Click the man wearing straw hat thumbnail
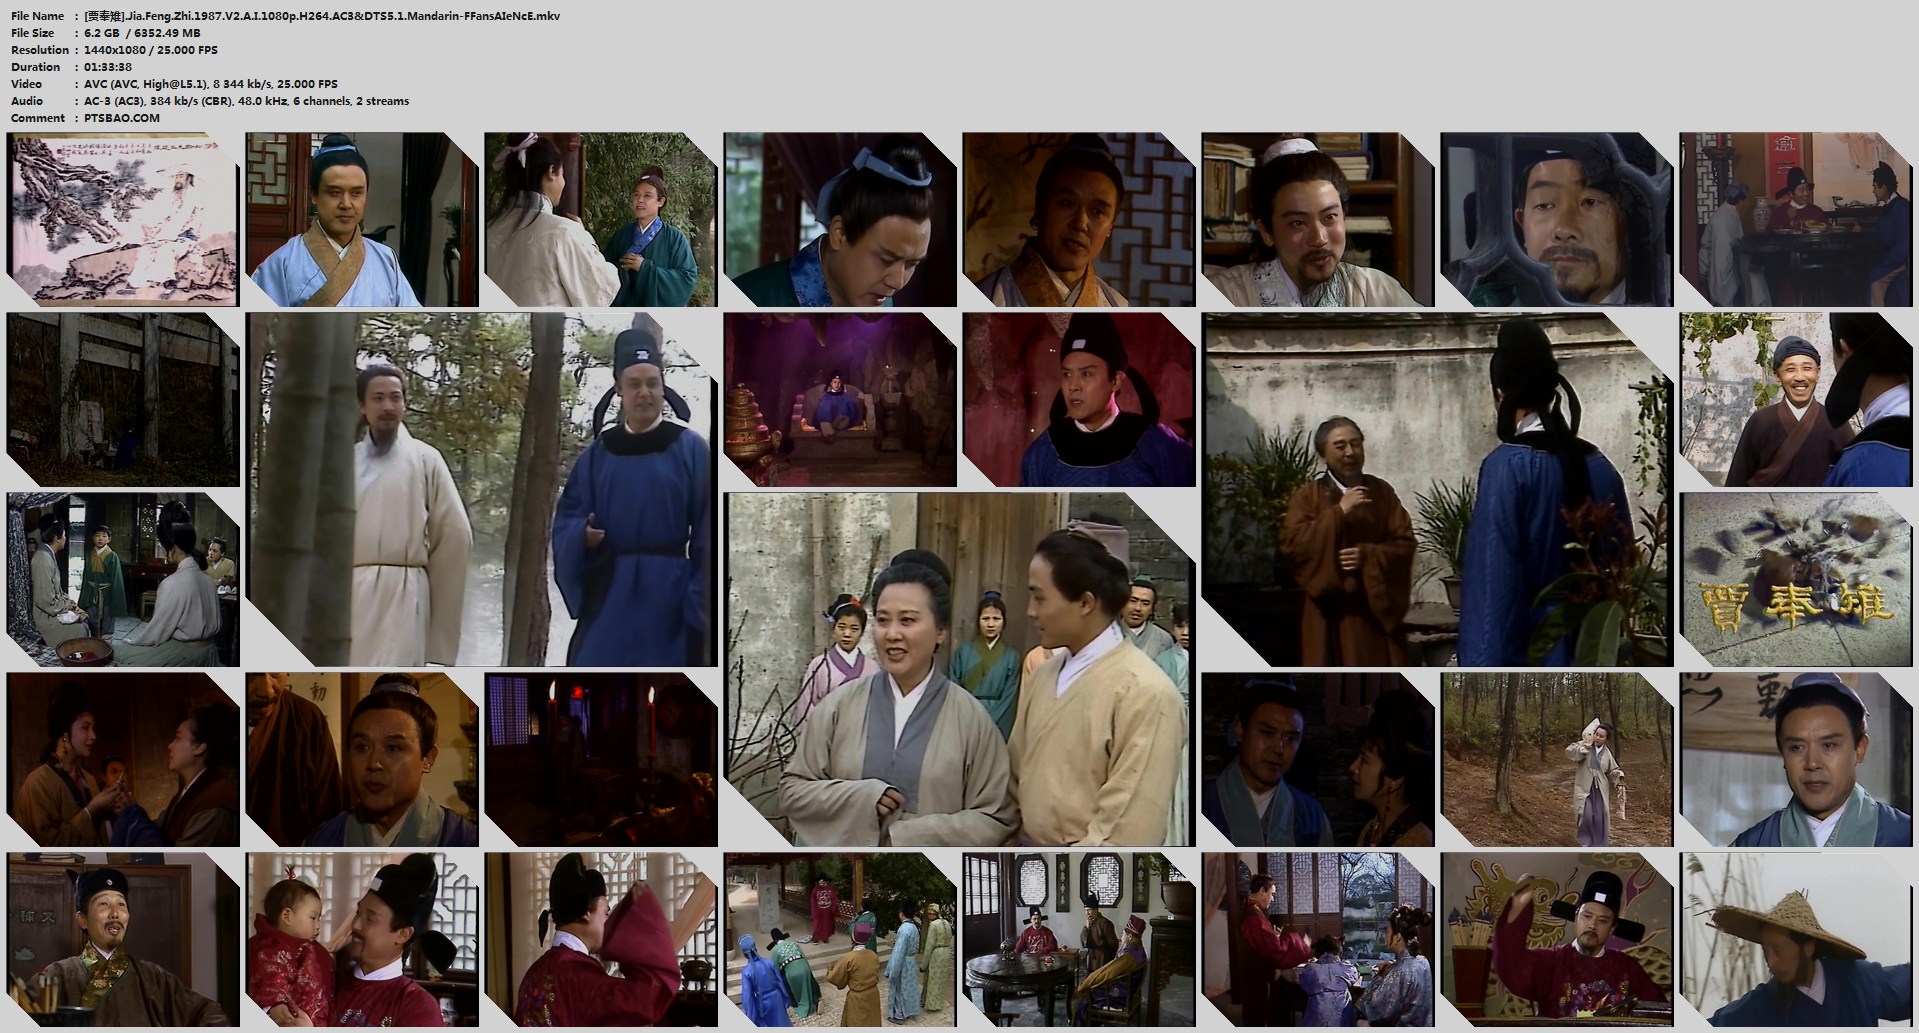 [x=1797, y=940]
